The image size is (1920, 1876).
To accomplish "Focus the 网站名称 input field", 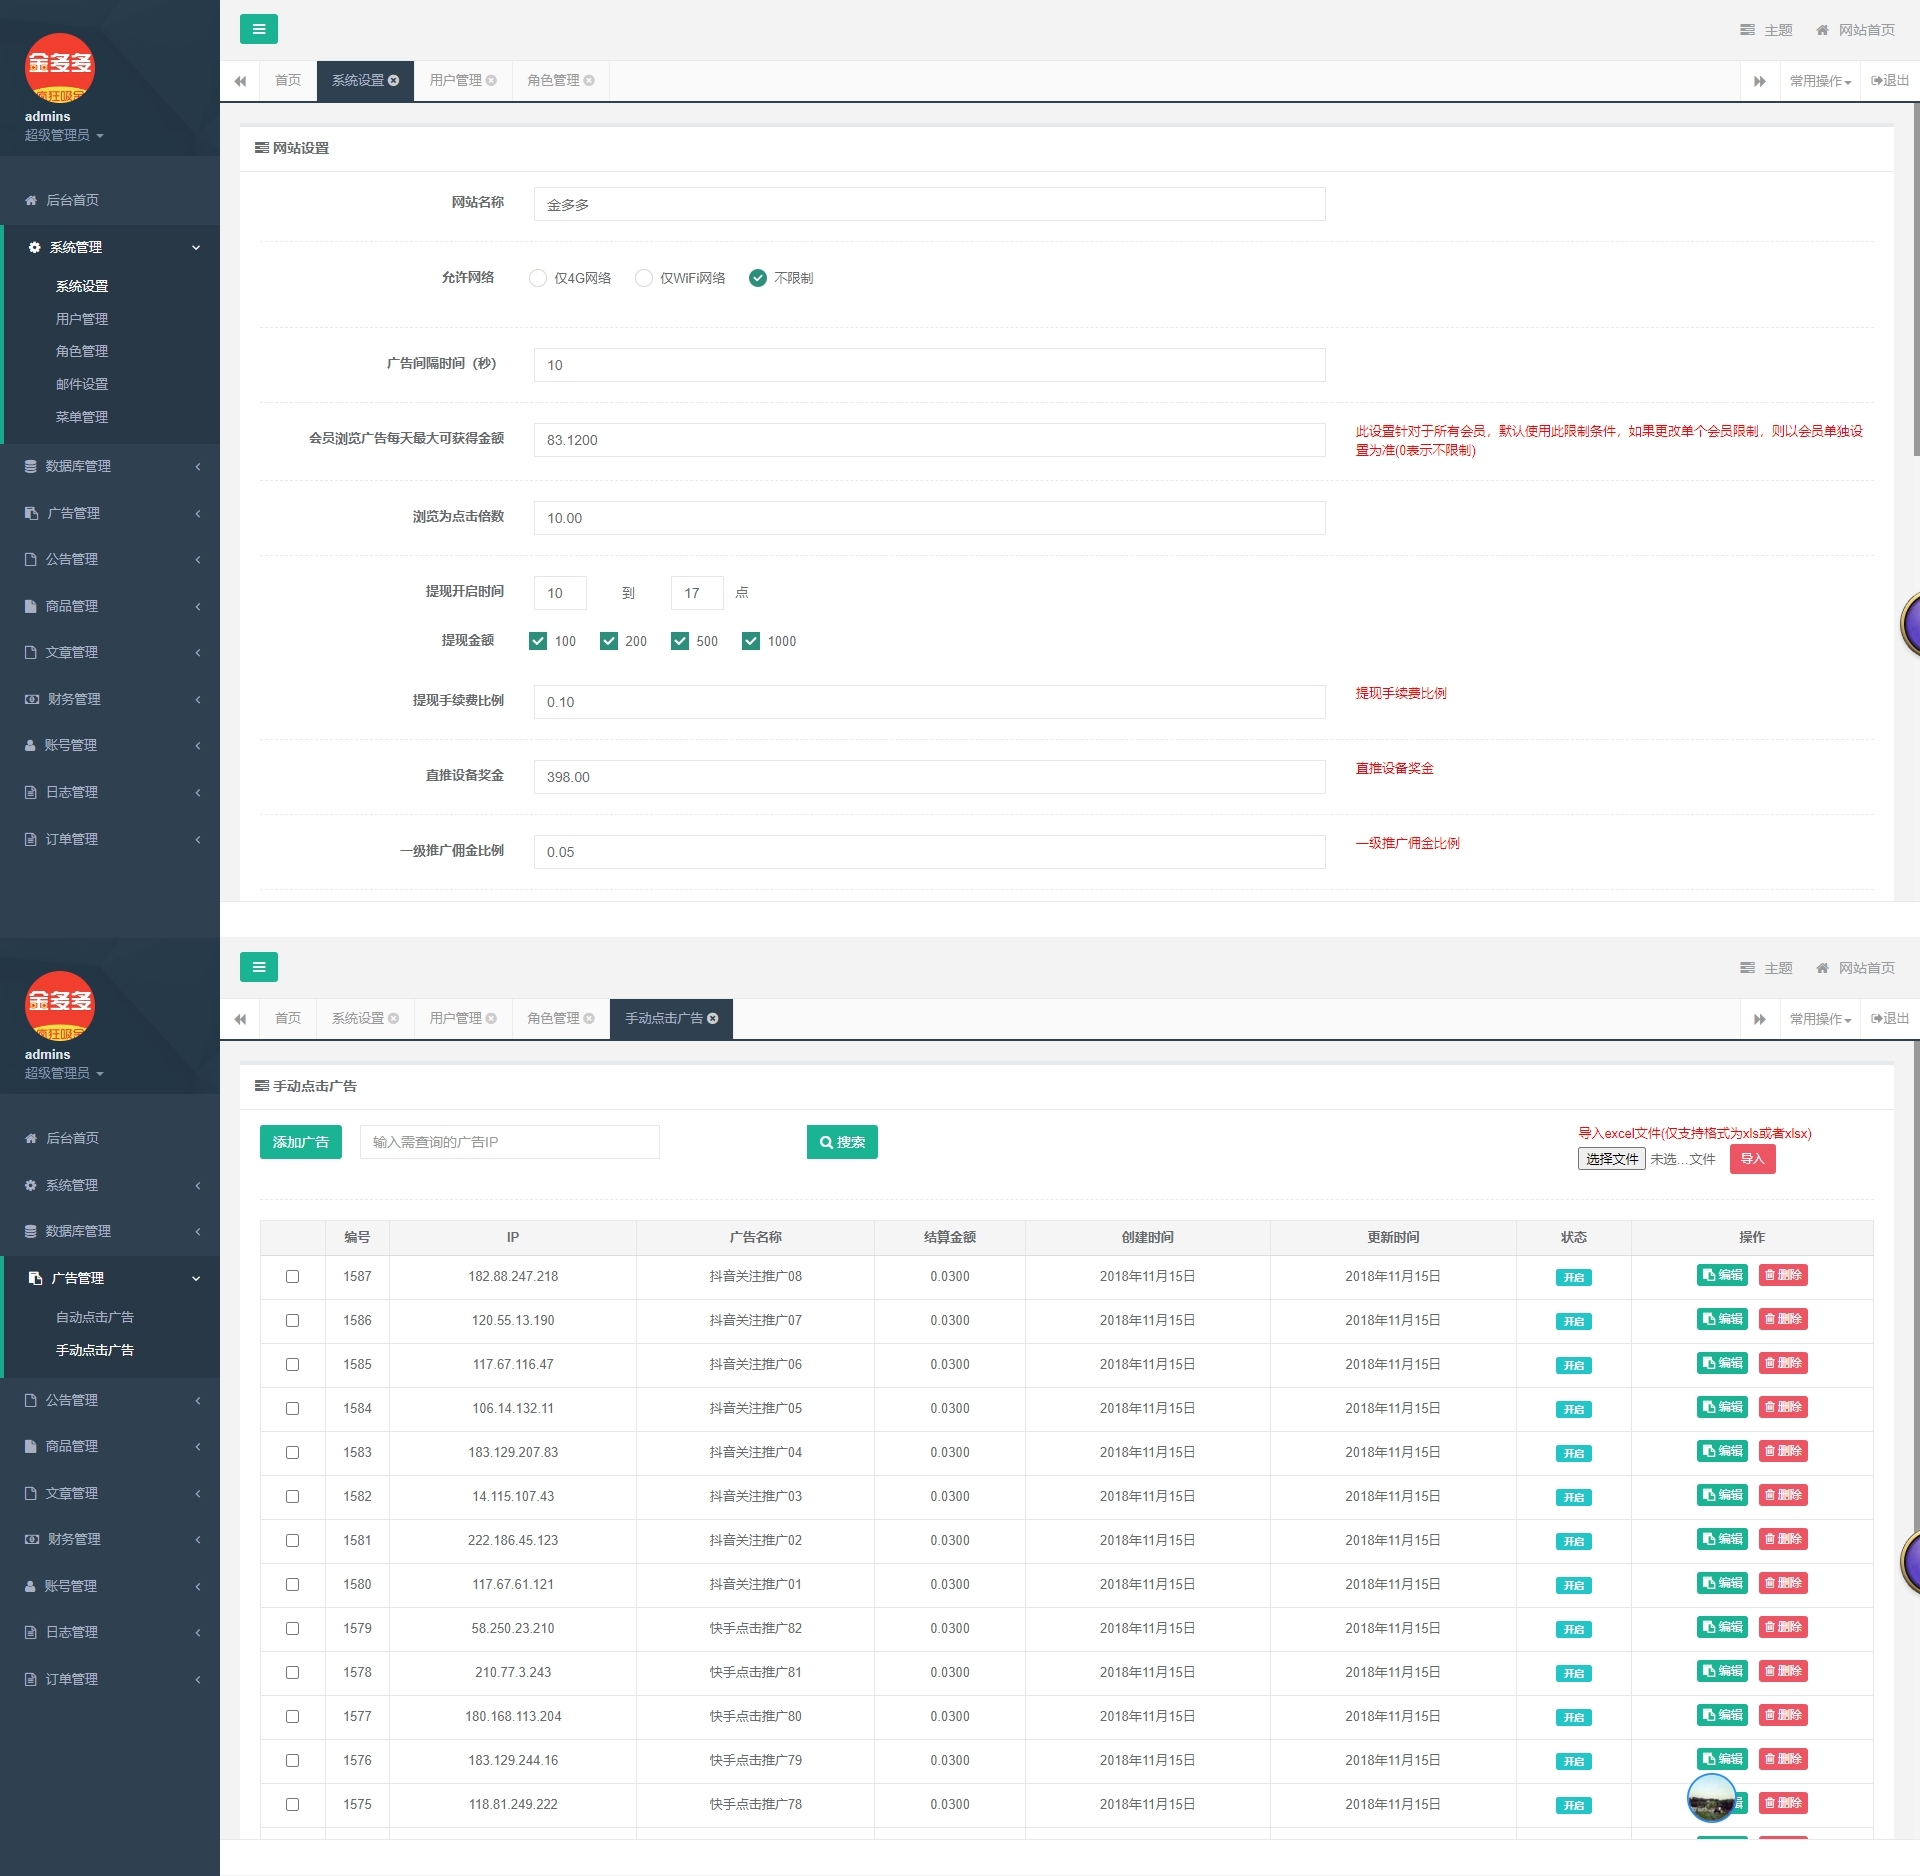I will pos(930,204).
